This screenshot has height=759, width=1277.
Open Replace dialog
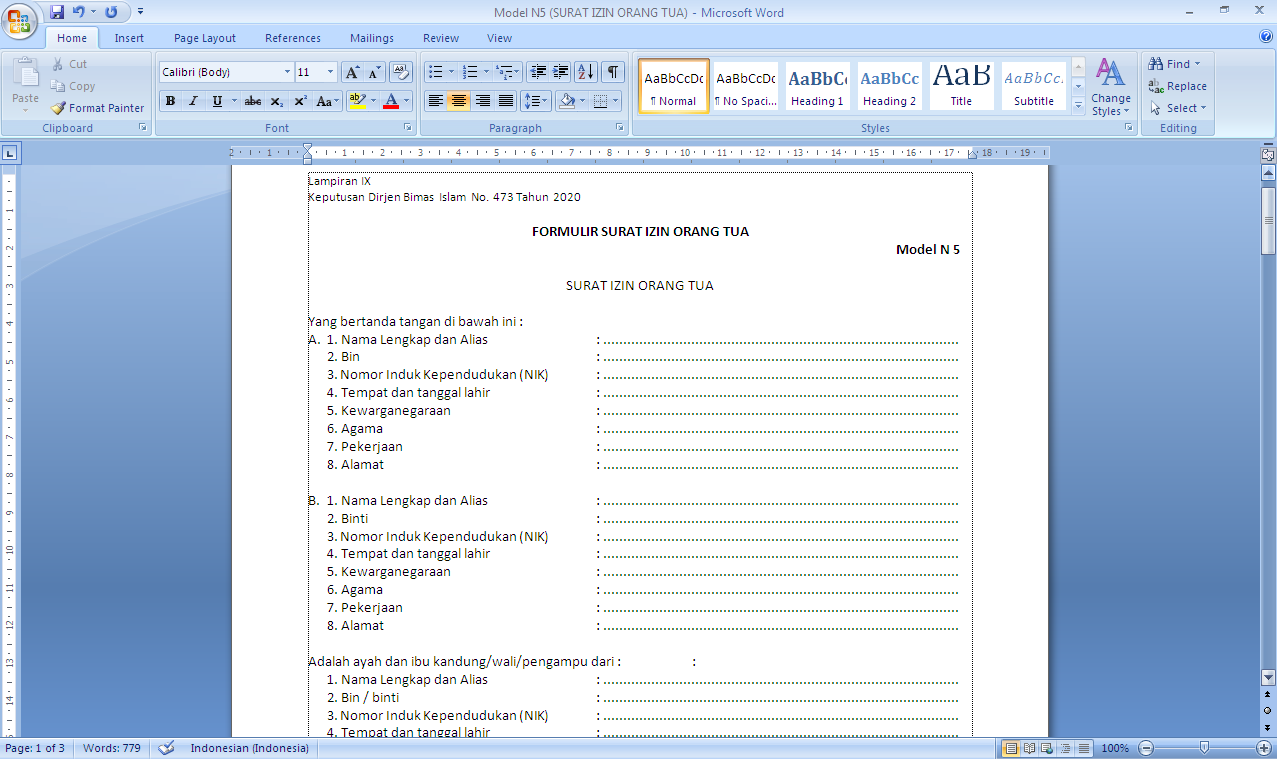1177,86
